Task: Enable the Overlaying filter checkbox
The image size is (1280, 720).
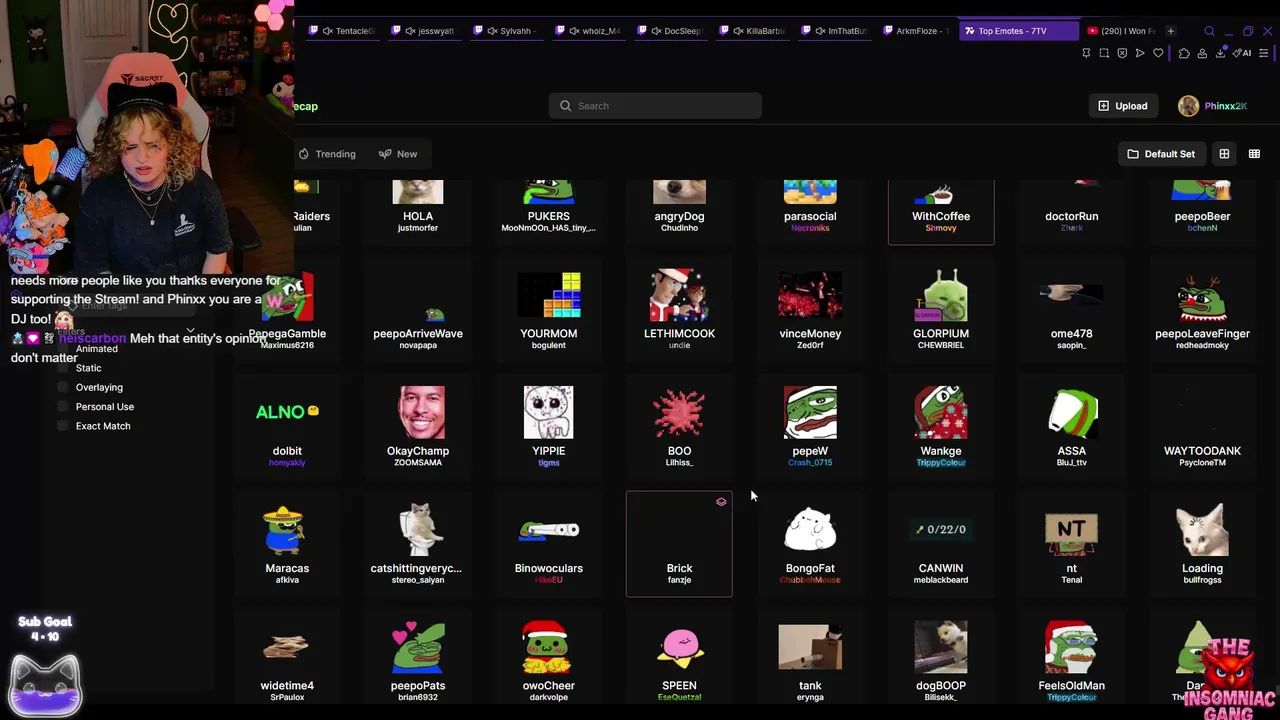Action: (63, 387)
